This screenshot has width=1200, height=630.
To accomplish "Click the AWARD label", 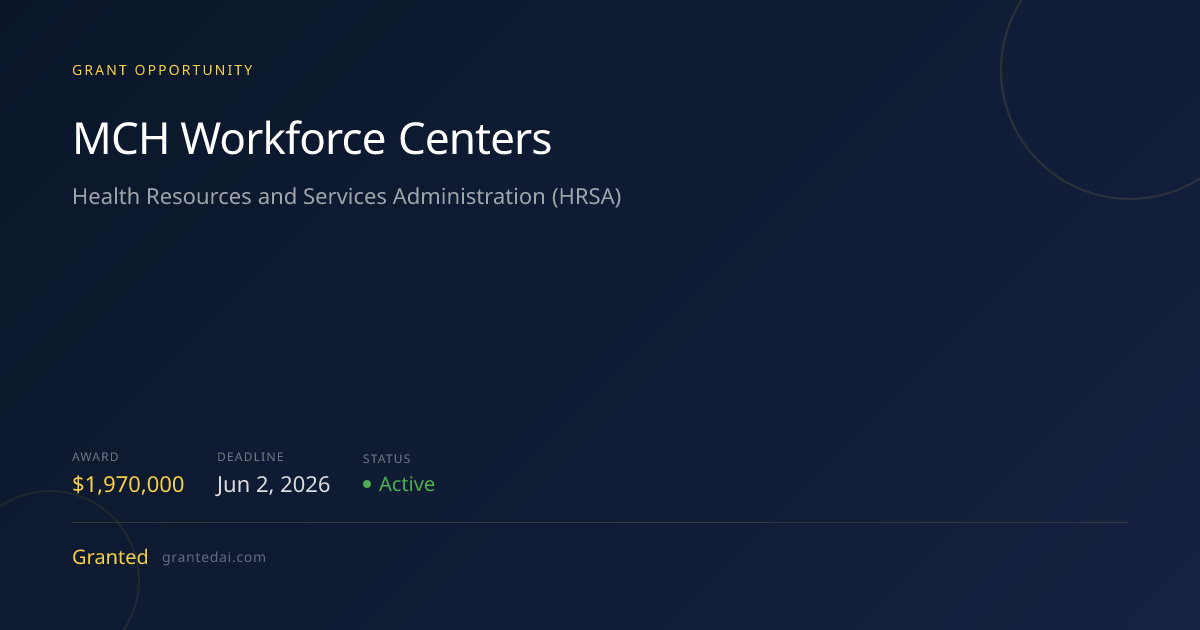I will (96, 457).
